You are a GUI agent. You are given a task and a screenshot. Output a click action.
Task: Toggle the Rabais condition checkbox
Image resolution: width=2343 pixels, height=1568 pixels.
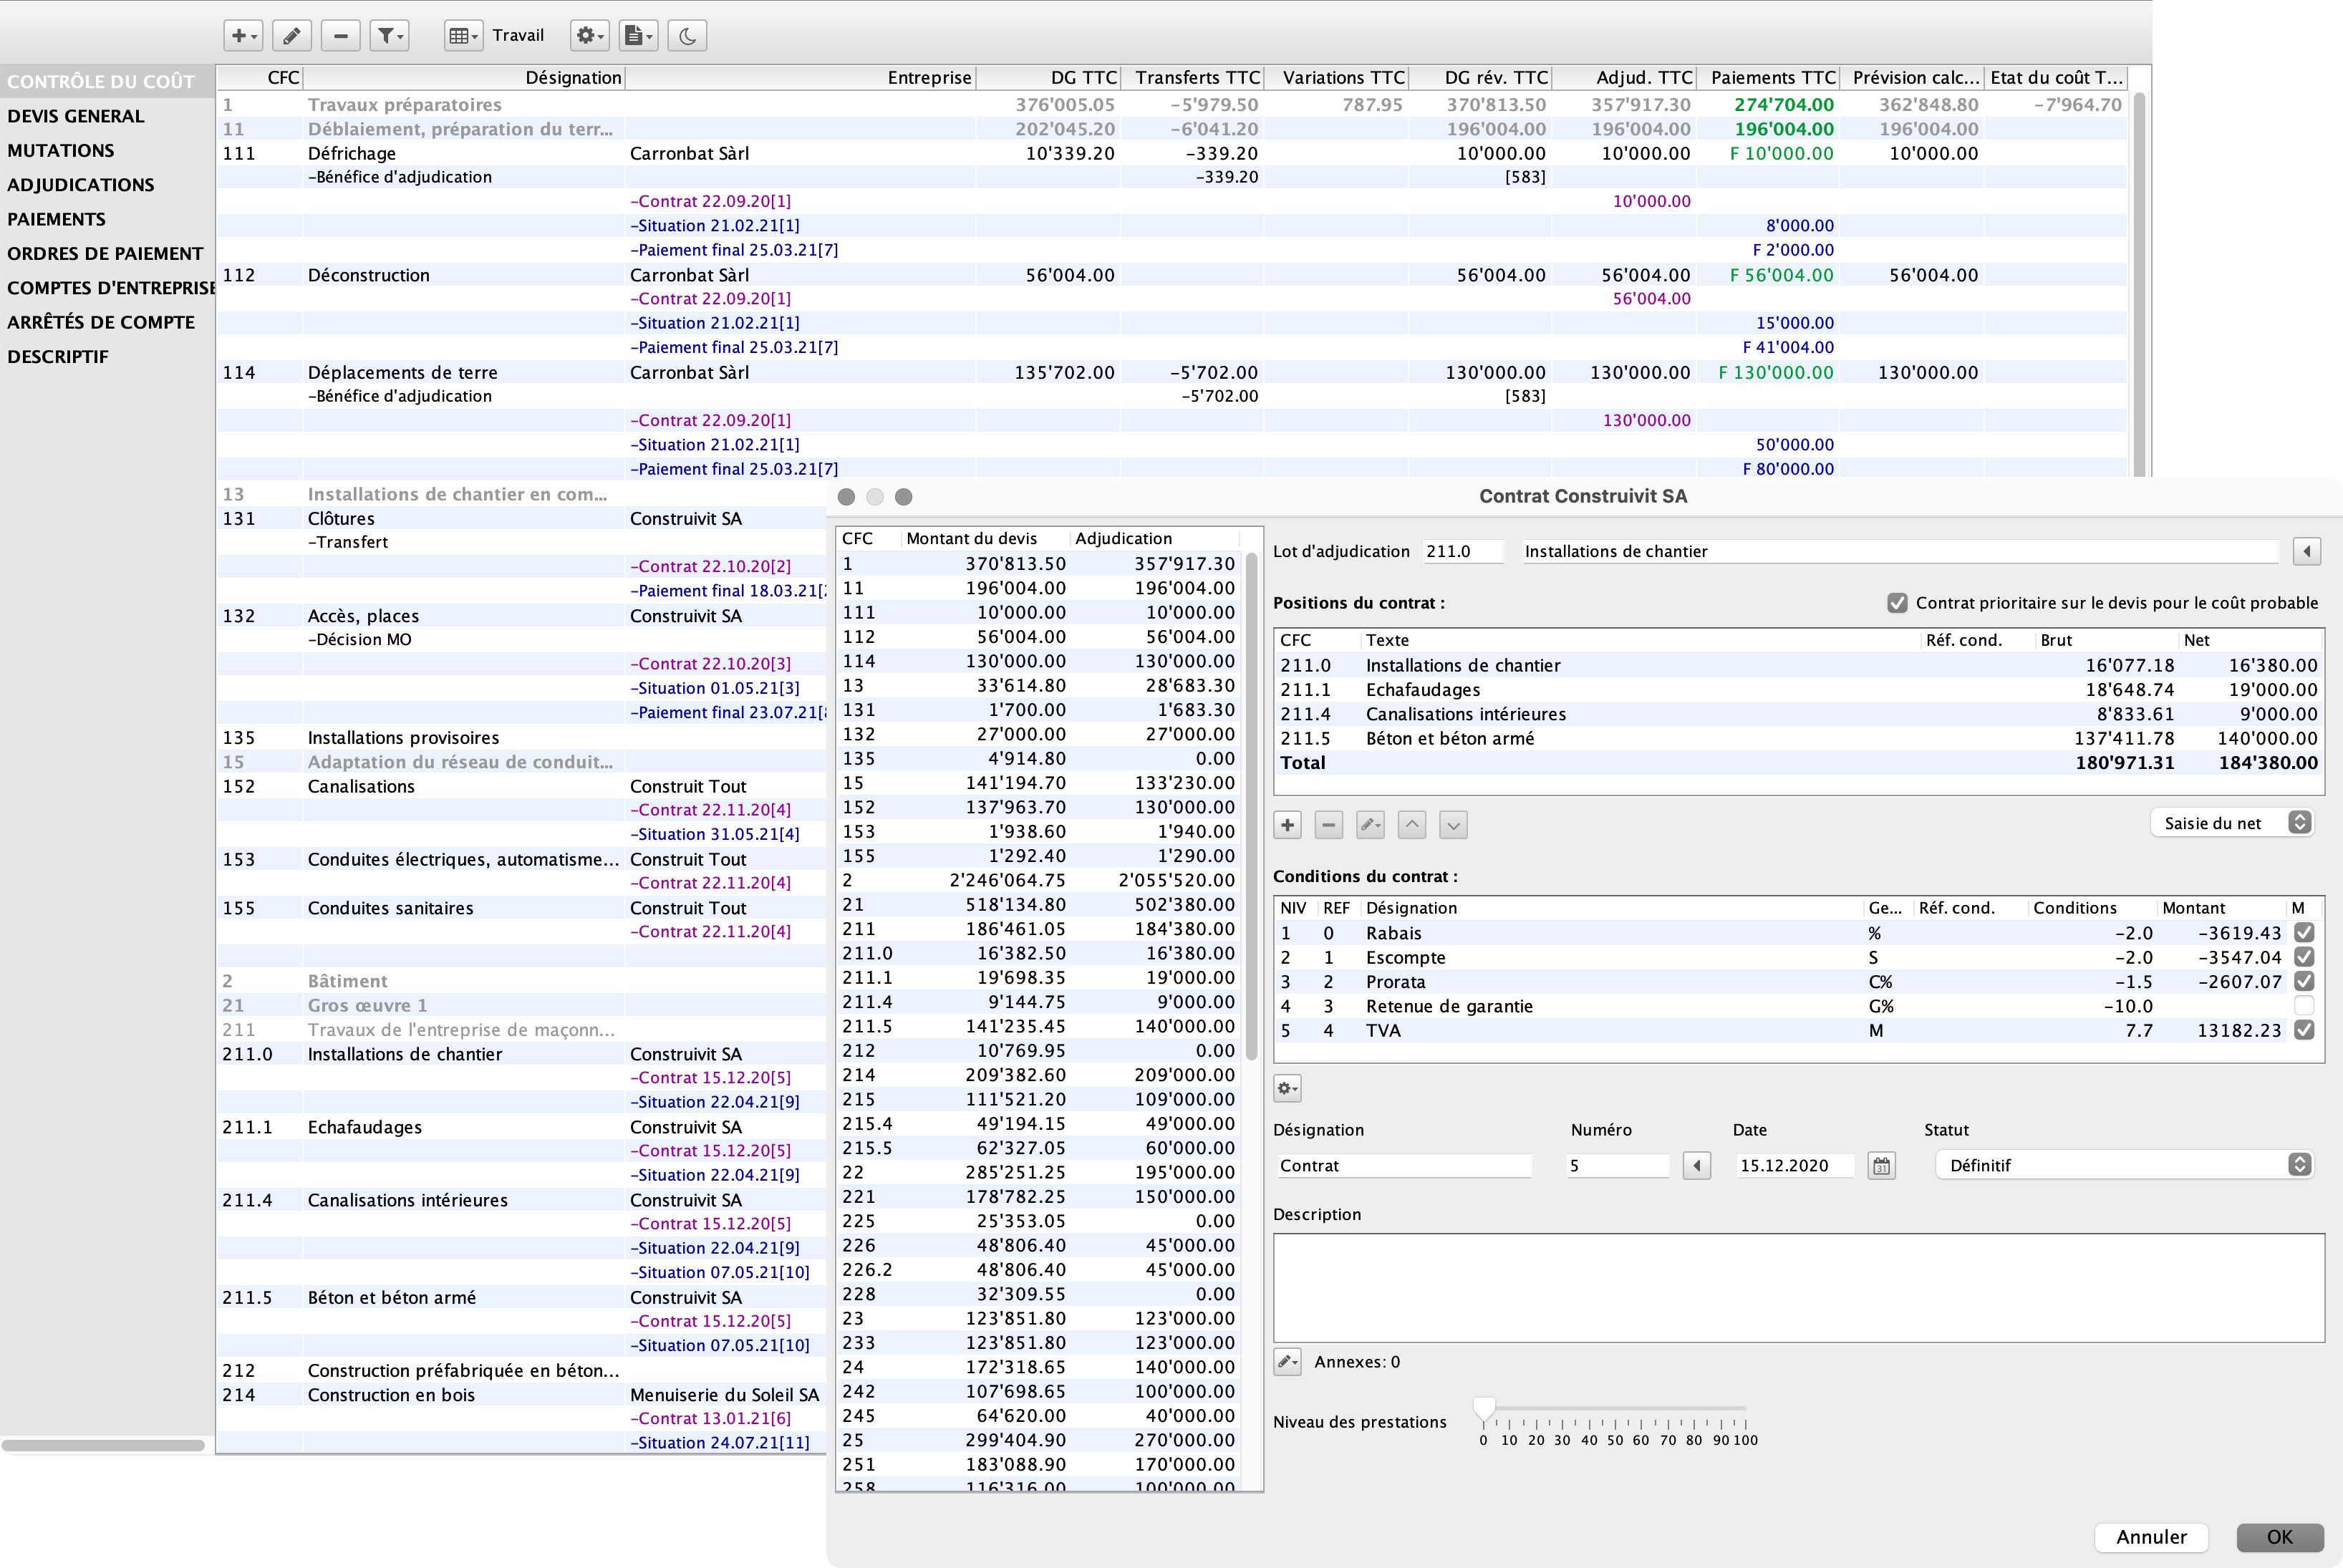(x=2304, y=933)
